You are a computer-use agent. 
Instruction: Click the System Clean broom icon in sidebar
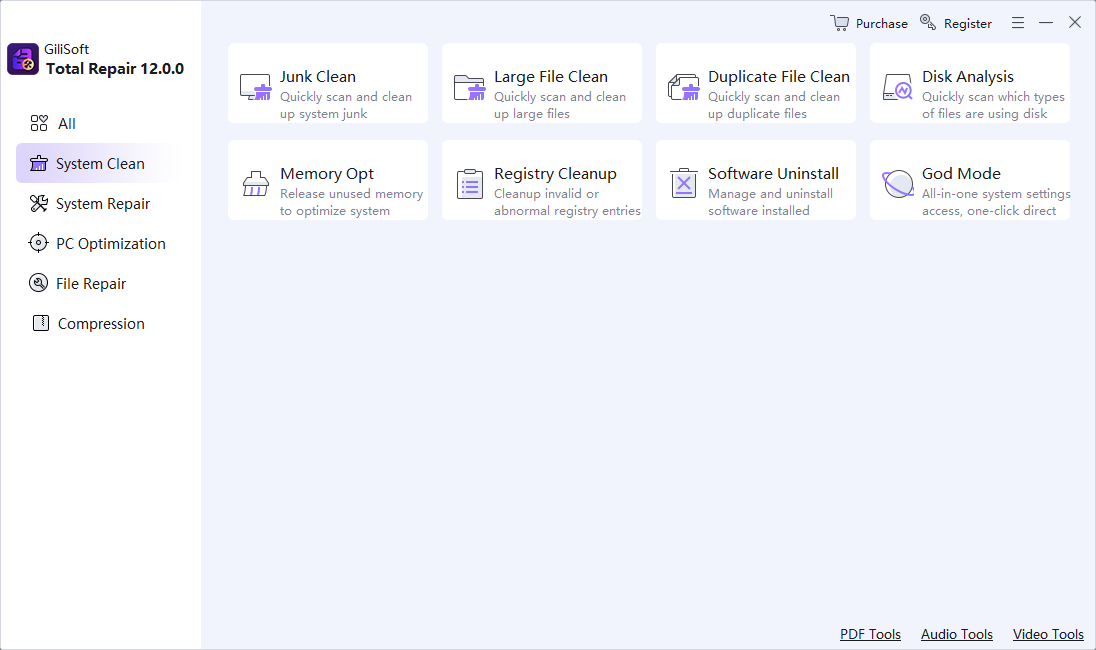point(39,164)
